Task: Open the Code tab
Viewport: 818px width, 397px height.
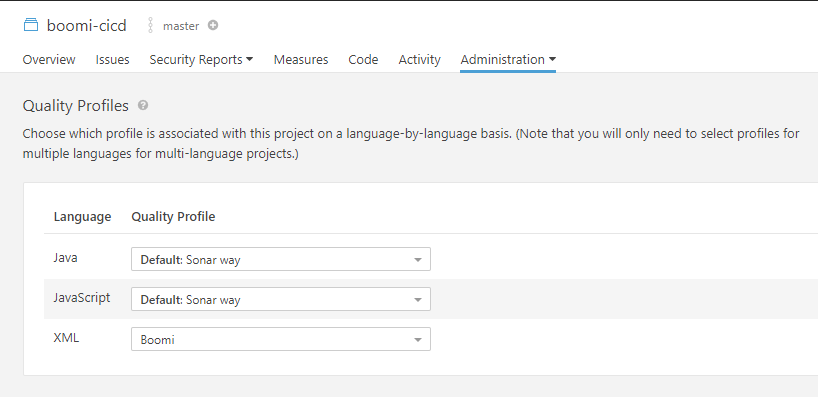Action: click(363, 59)
